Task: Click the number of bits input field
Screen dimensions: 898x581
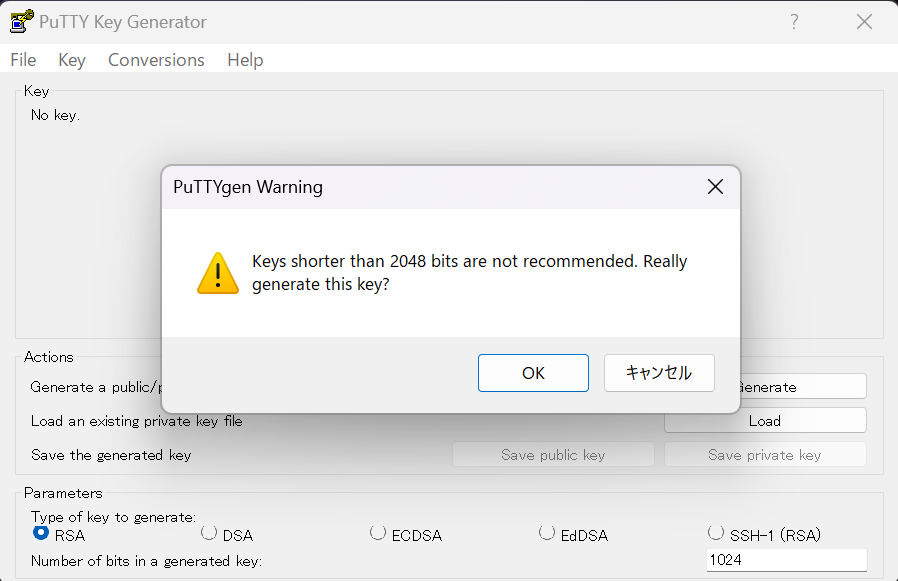Action: coord(786,560)
